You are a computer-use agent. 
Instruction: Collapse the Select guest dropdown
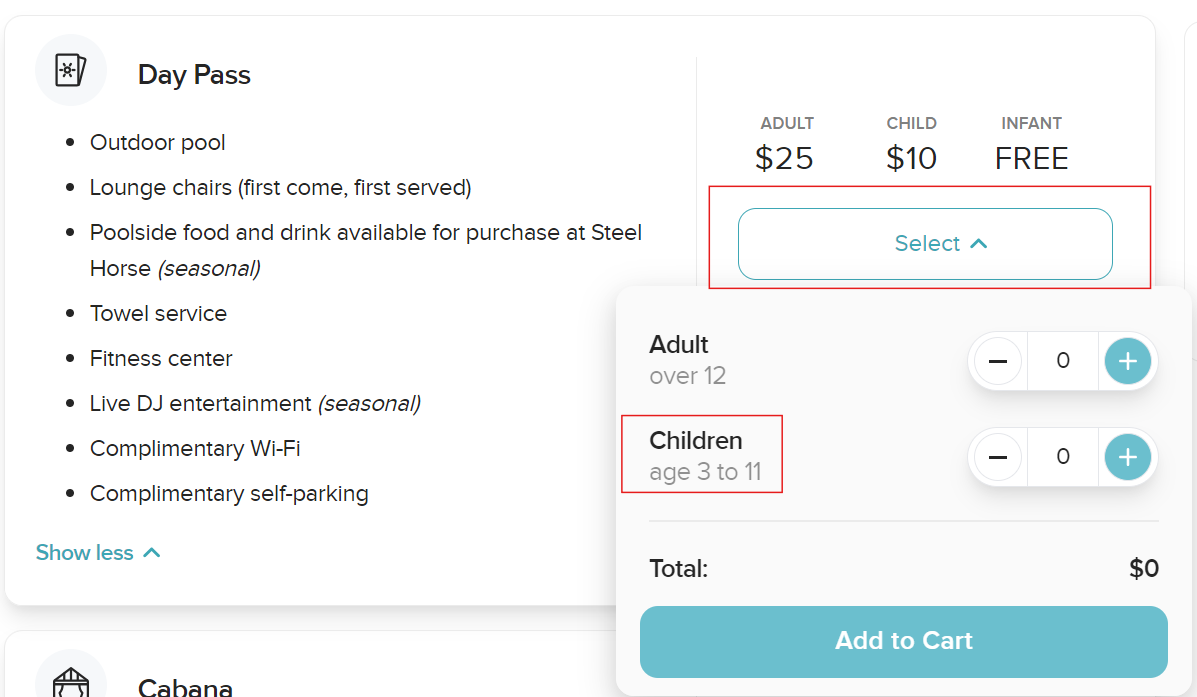tap(925, 244)
